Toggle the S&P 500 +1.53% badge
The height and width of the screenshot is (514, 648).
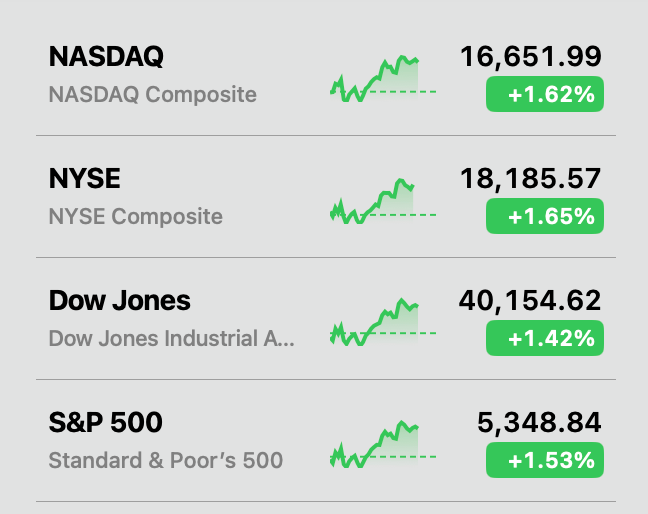[544, 461]
